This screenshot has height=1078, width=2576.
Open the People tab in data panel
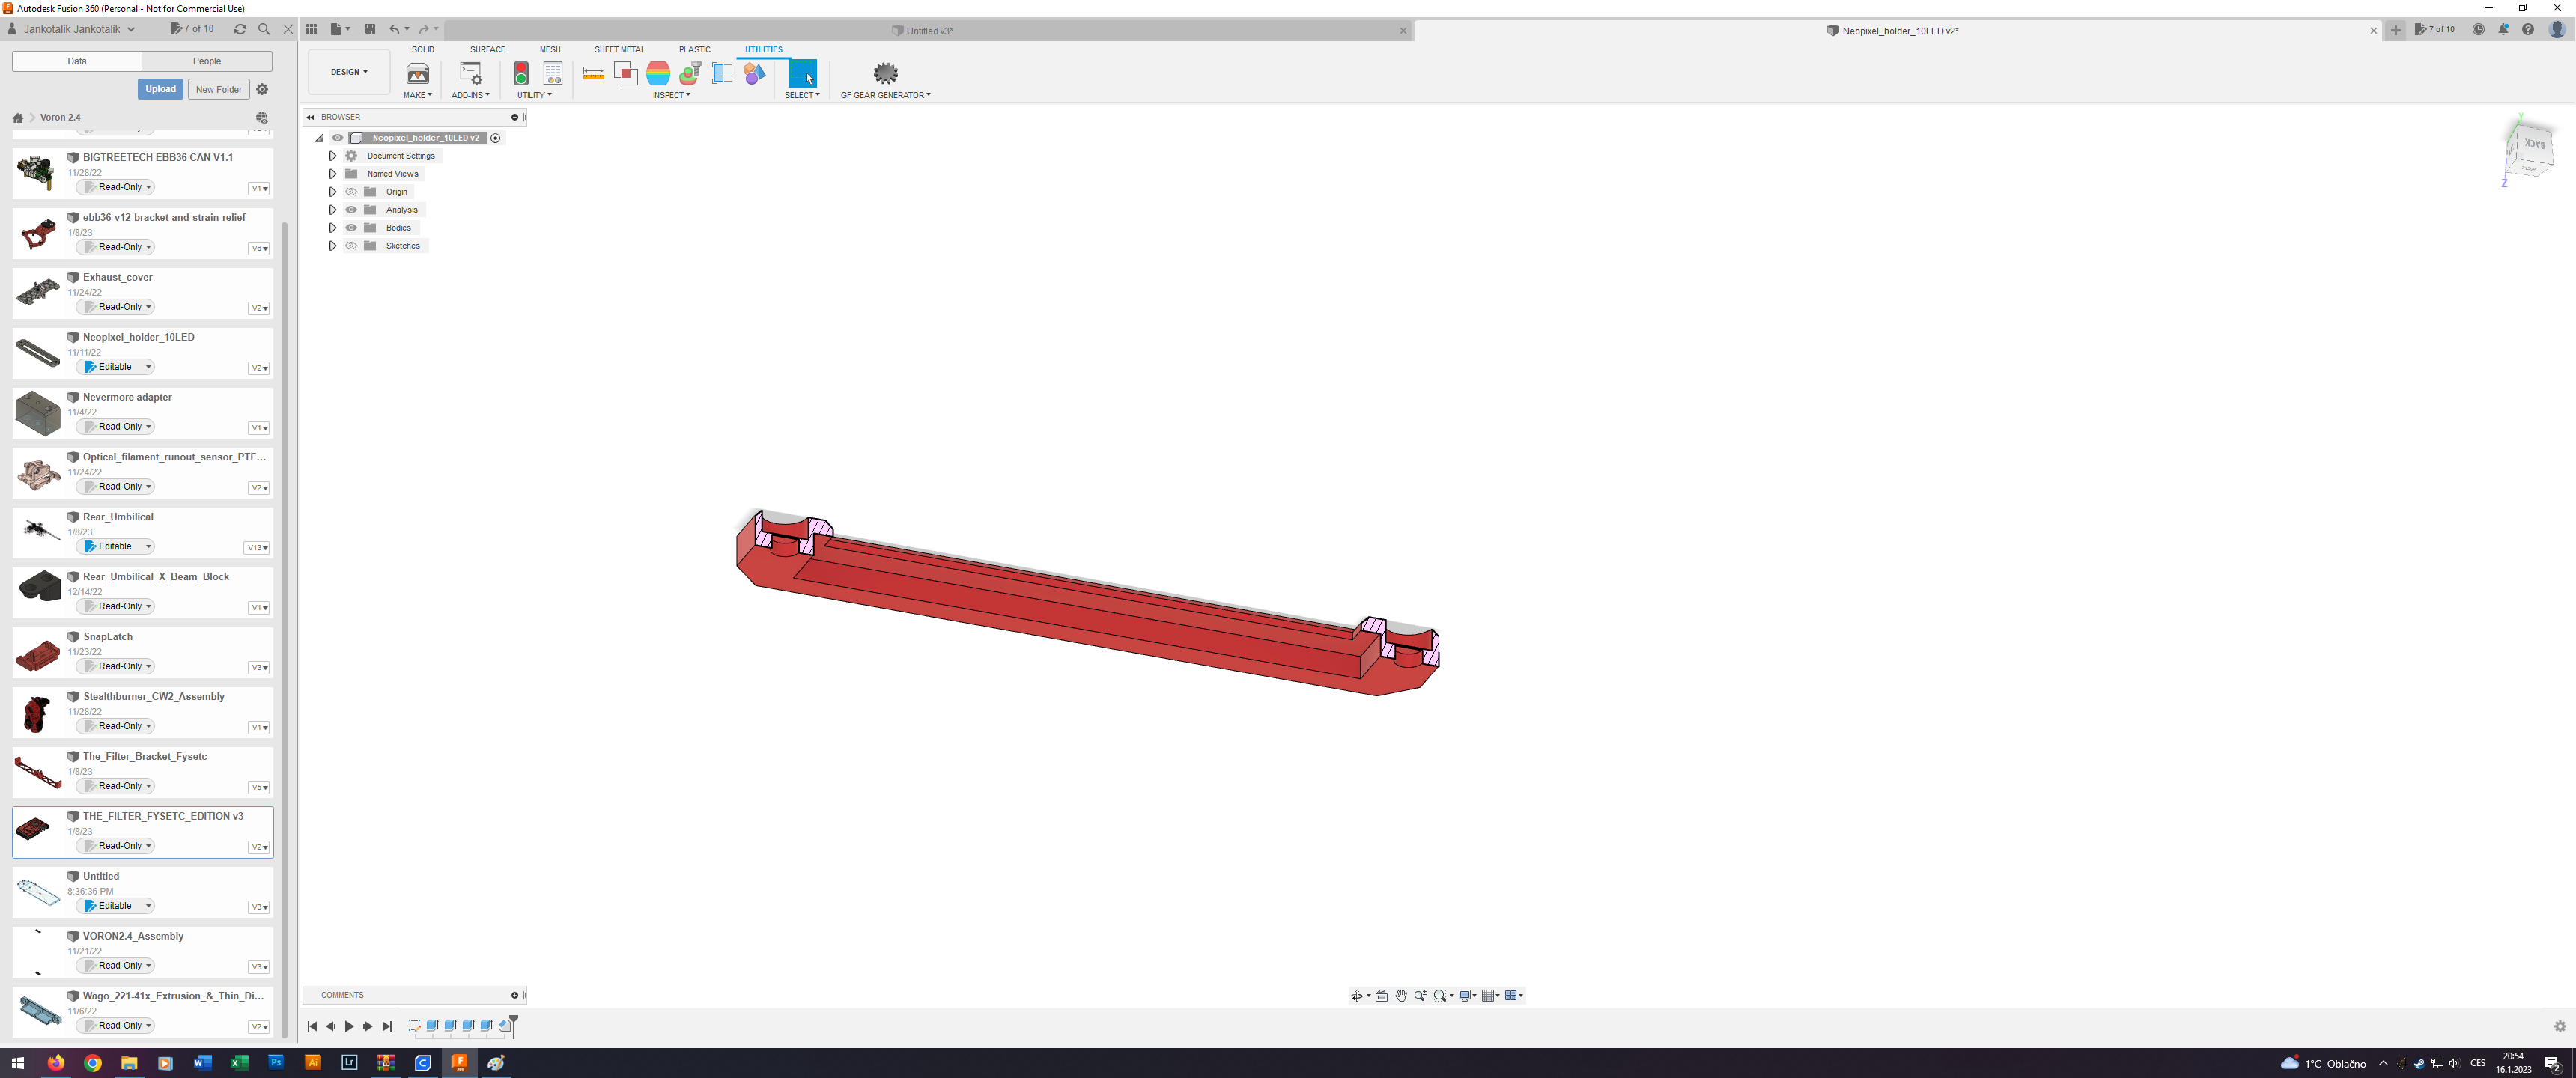[x=207, y=61]
